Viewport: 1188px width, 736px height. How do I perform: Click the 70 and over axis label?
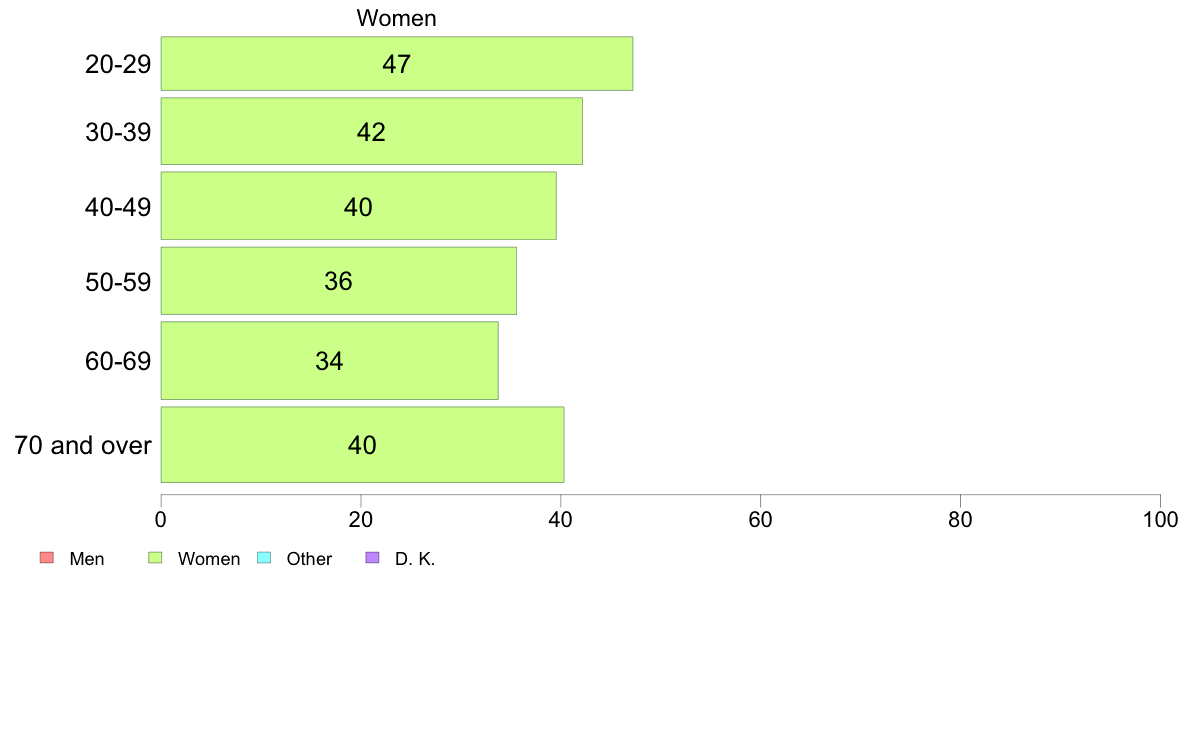click(83, 445)
